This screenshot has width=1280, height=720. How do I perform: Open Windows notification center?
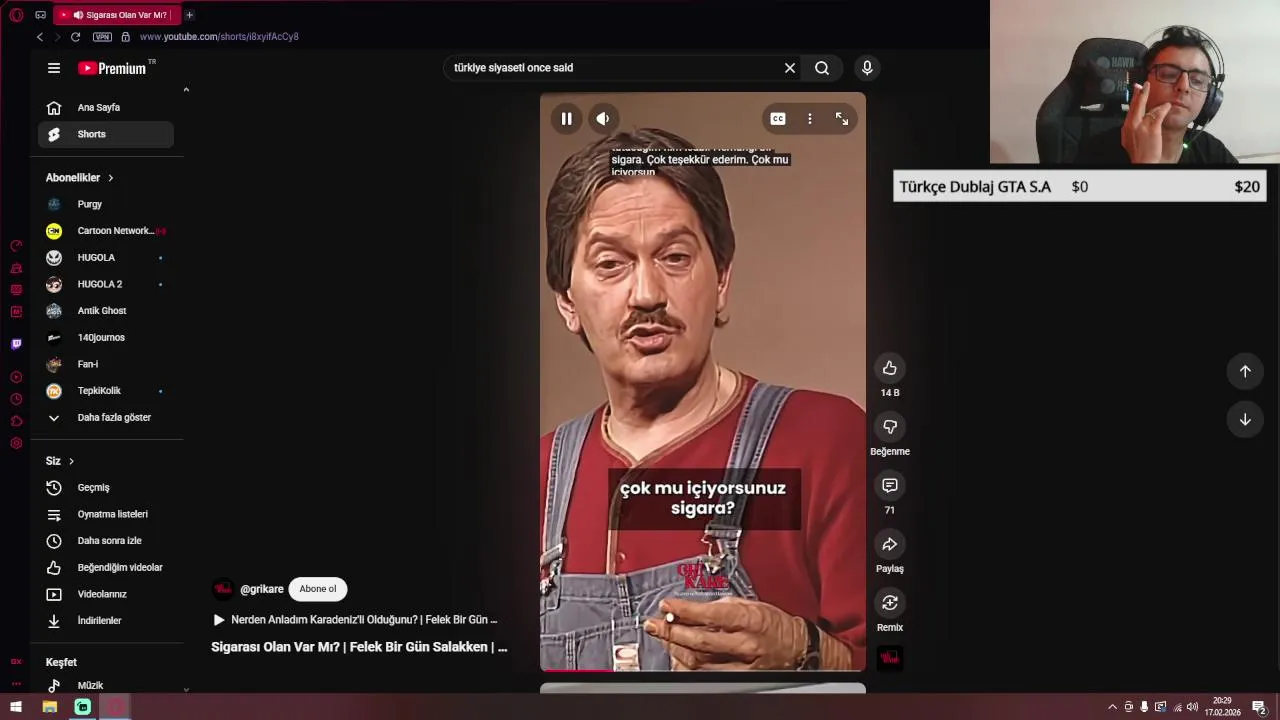[x=1260, y=707]
